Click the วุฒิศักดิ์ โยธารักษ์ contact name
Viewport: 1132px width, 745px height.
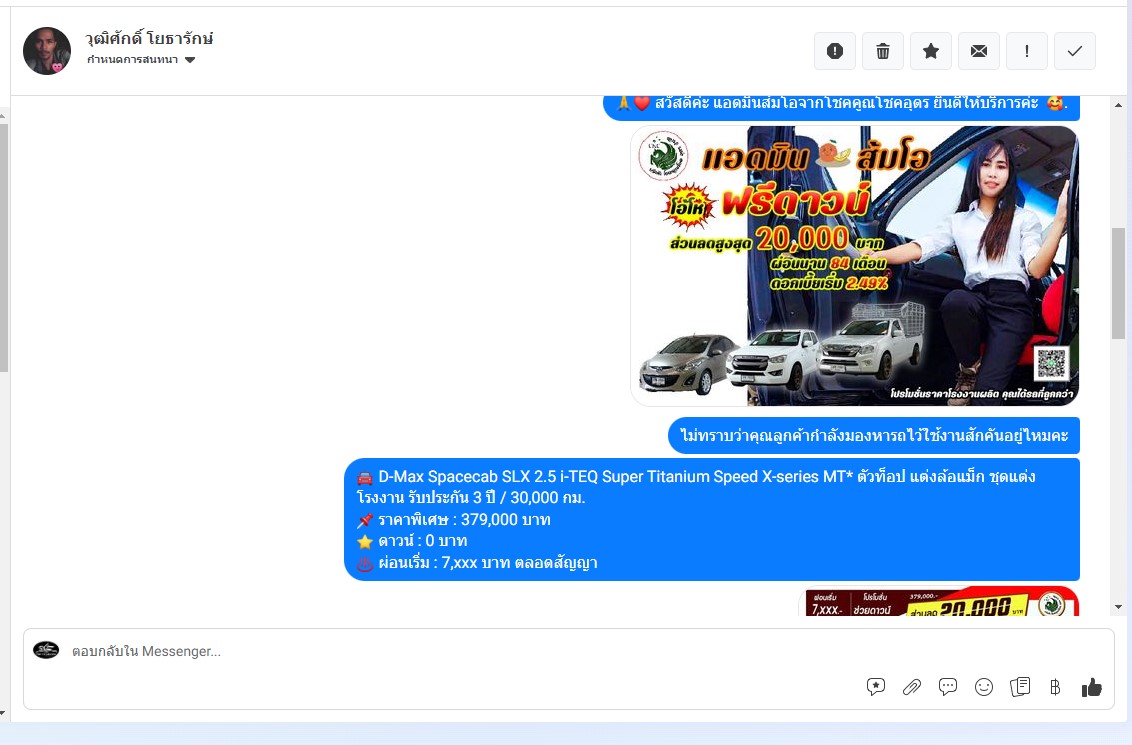pyautogui.click(x=149, y=38)
